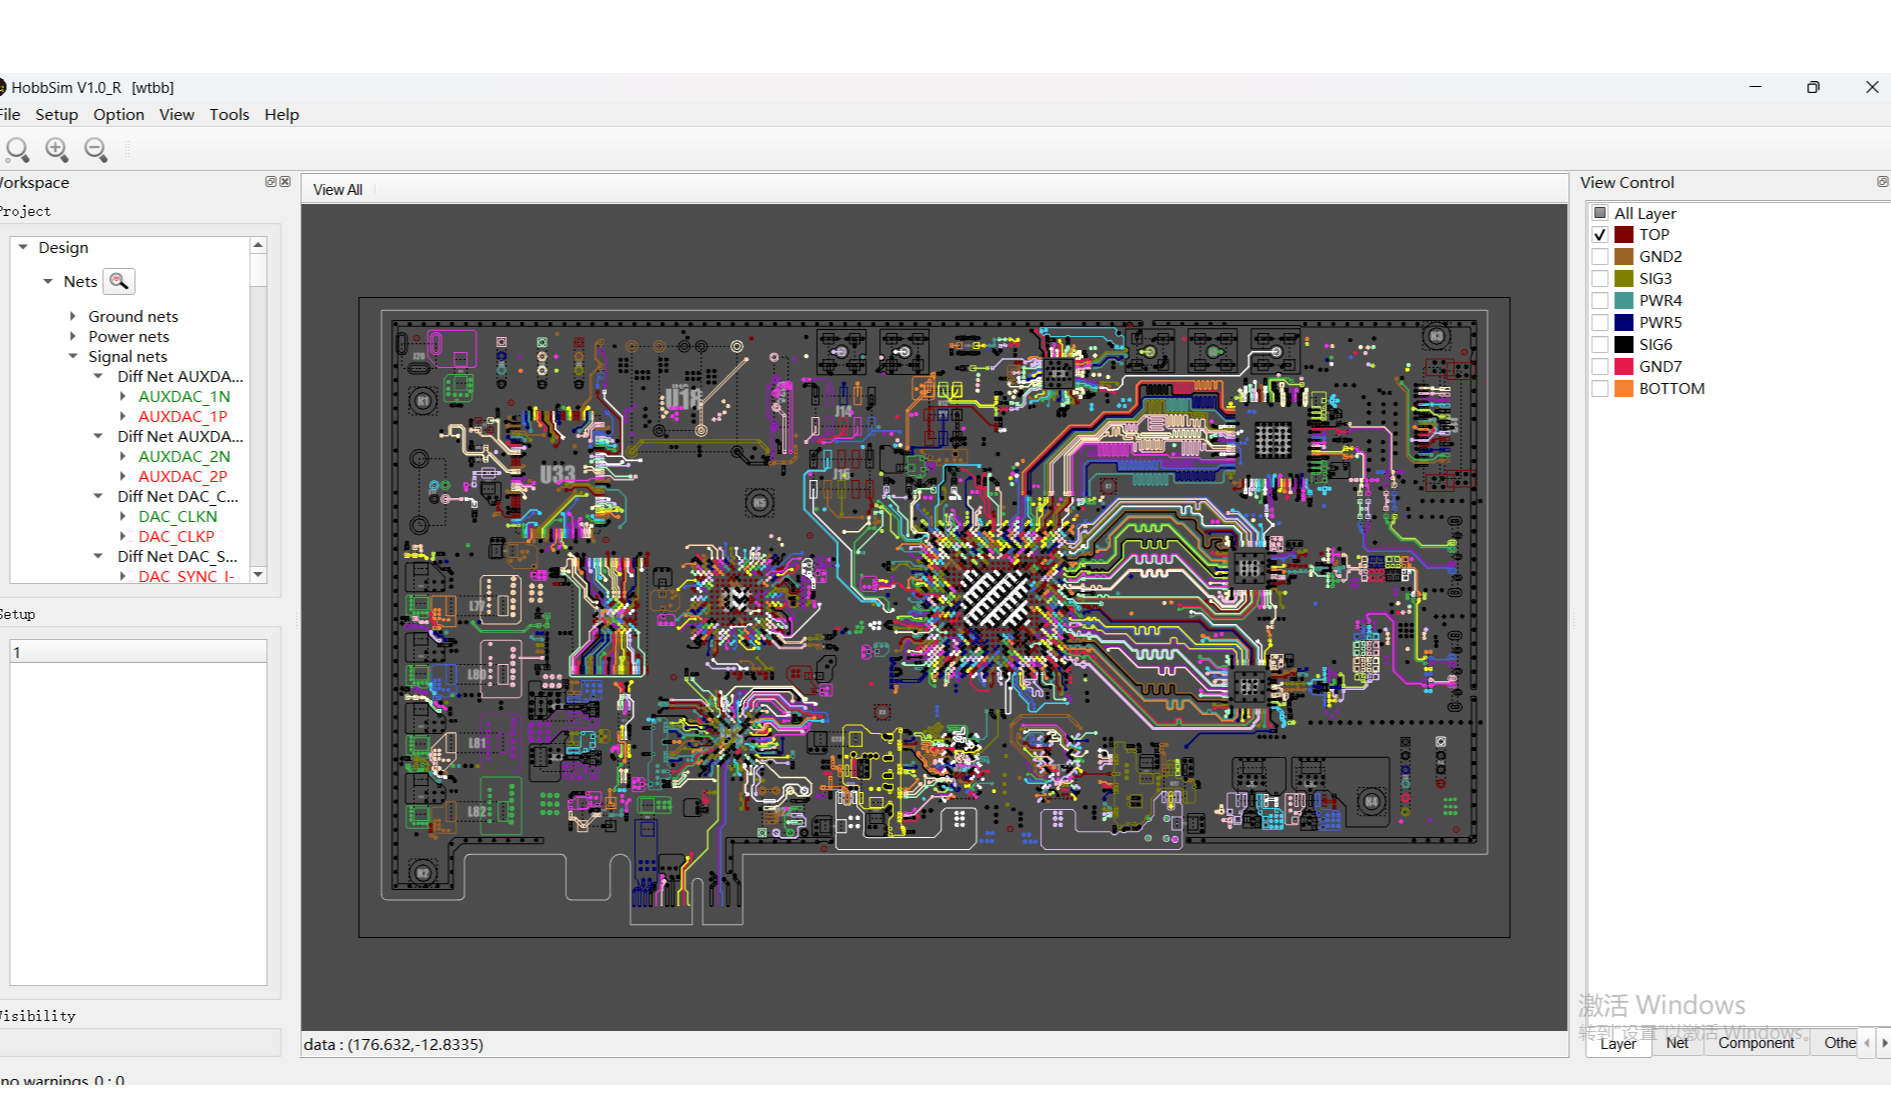1891x1113 pixels.
Task: Click the PWR4 teal color swatch
Action: [1624, 301]
